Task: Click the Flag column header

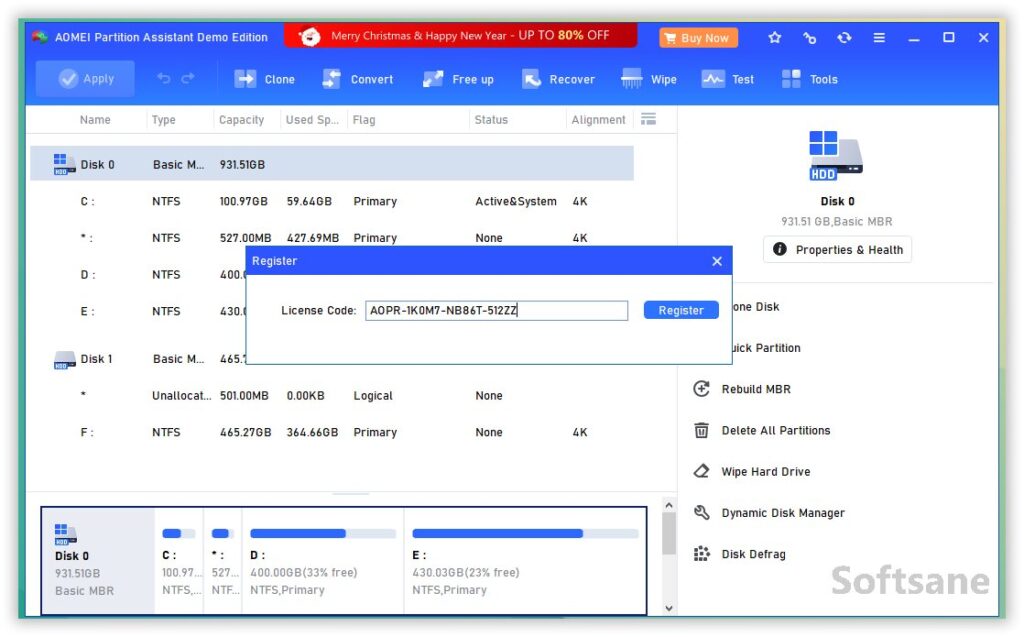Action: 364,120
